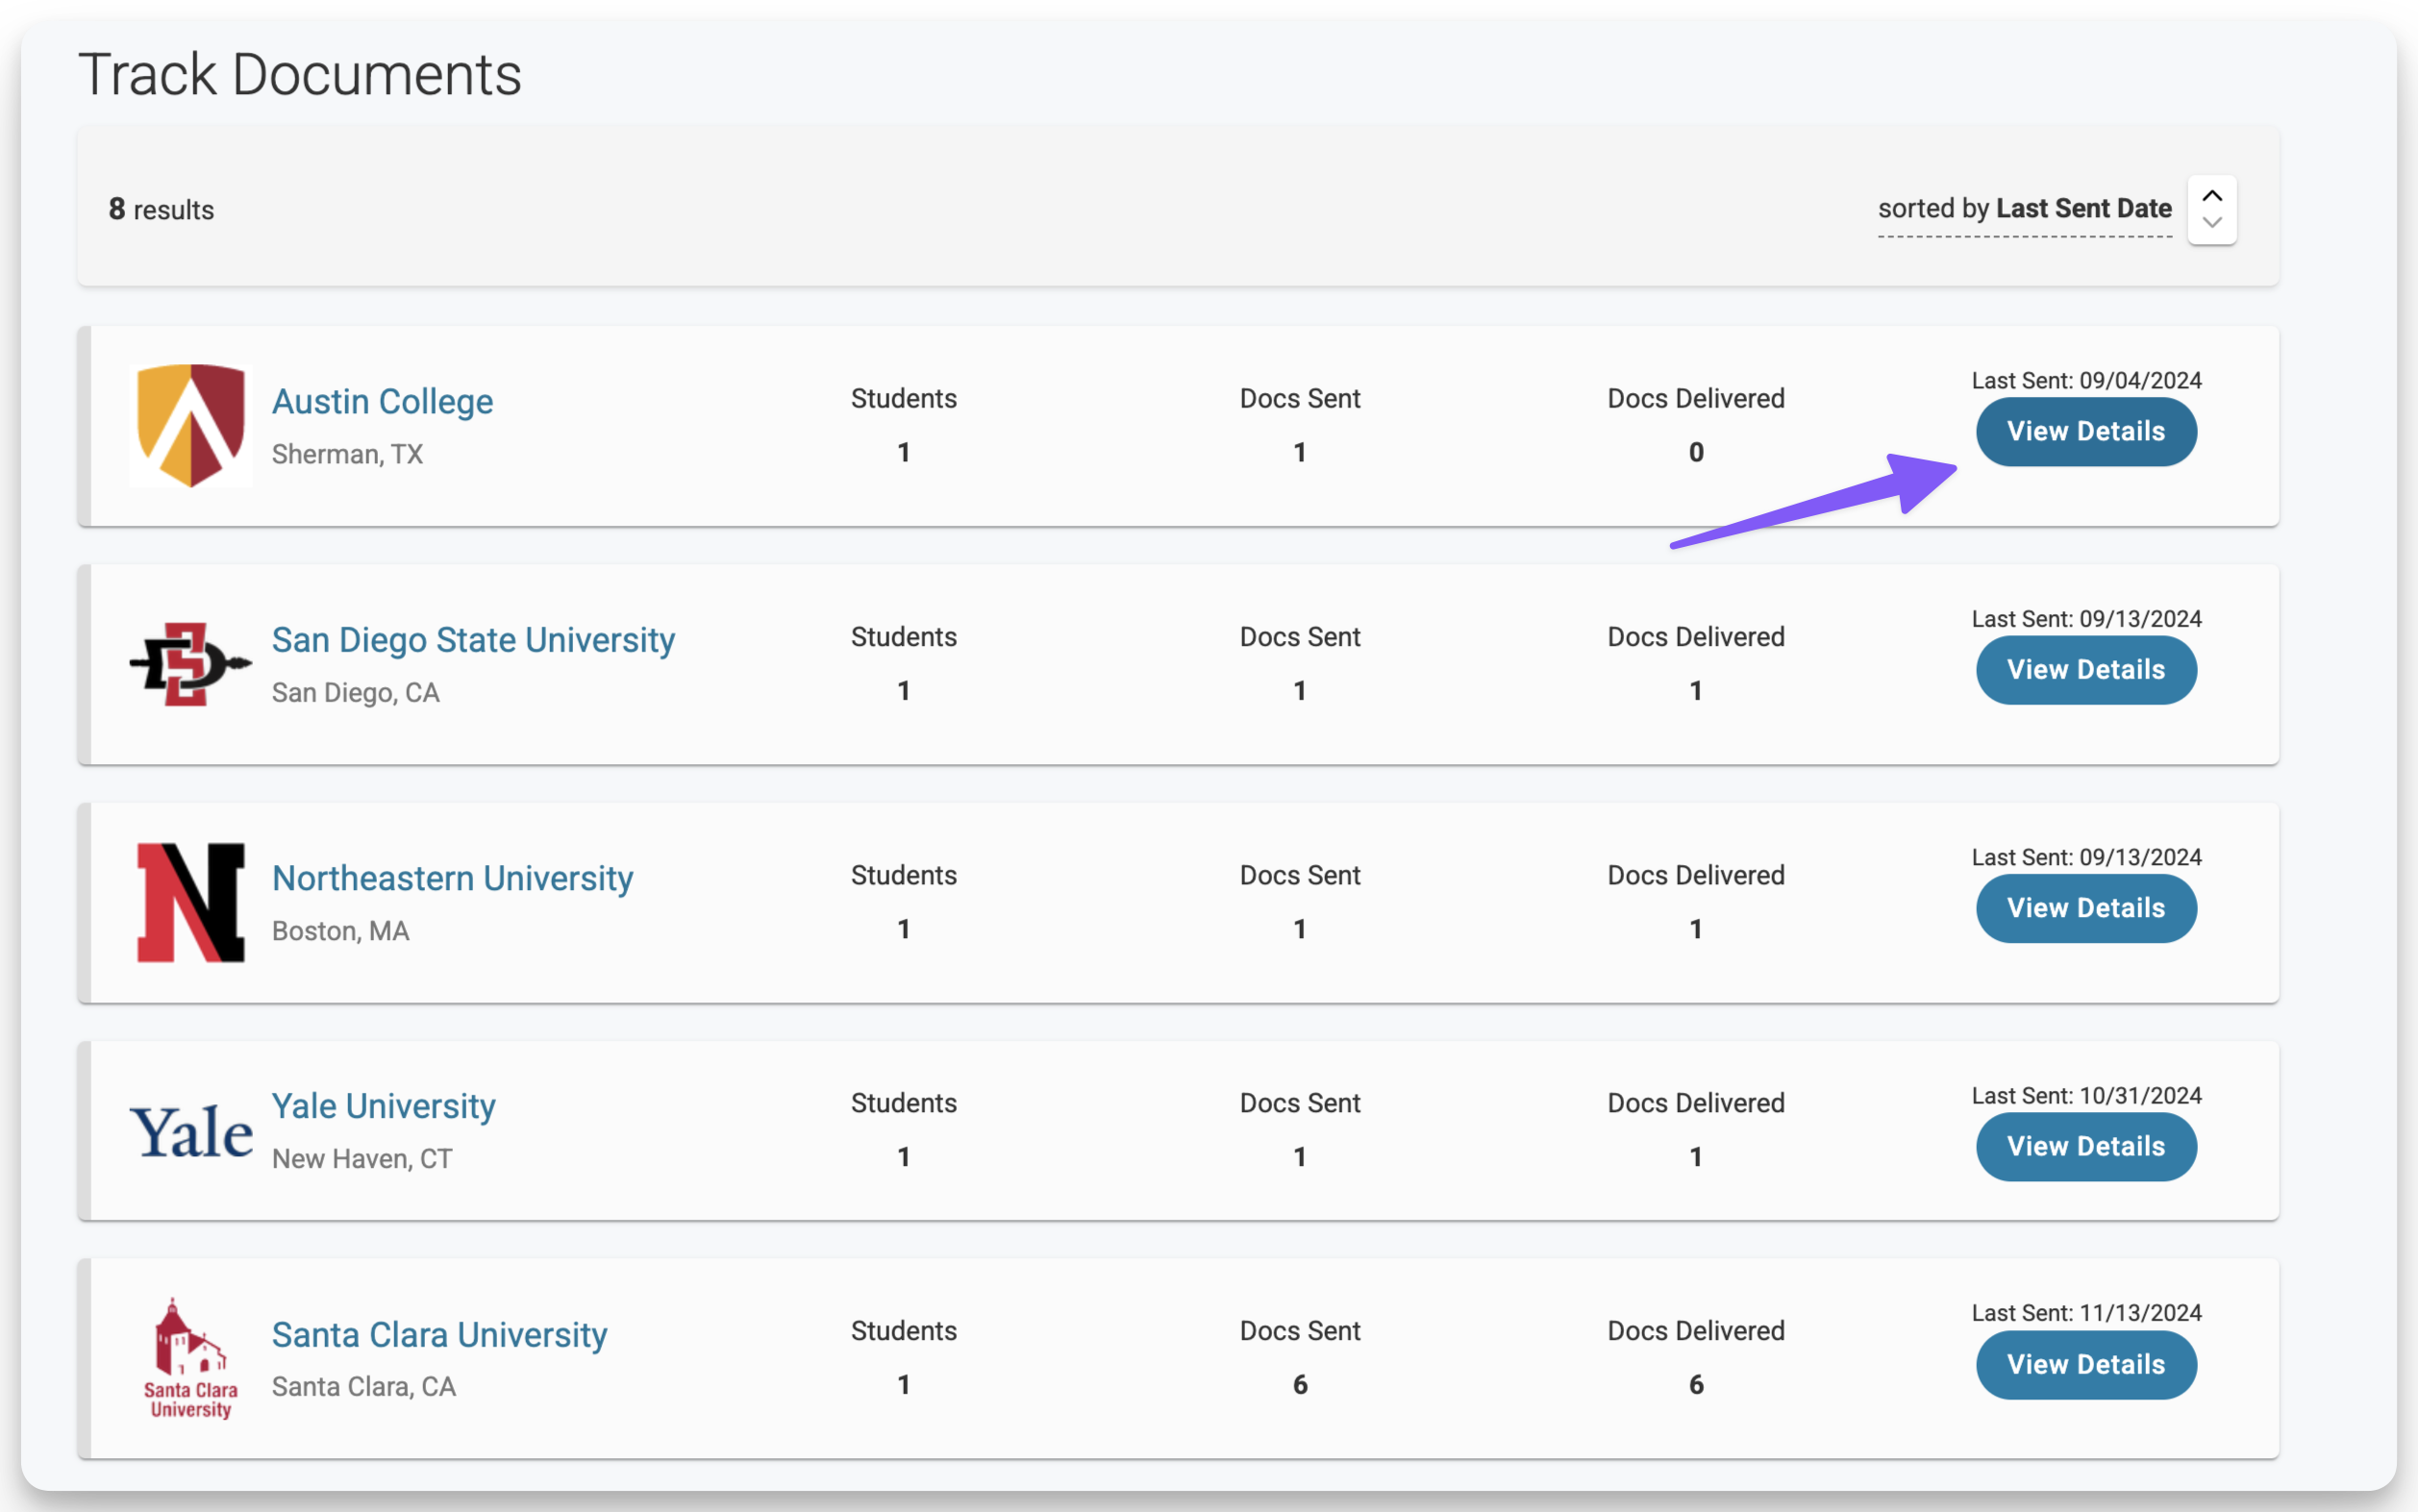This screenshot has width=2418, height=1512.
Task: Open the Yale University link
Action: [383, 1106]
